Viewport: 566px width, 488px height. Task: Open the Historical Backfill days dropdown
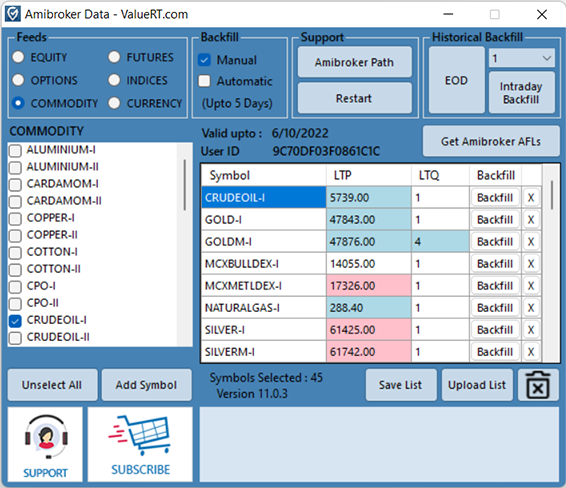tap(522, 58)
